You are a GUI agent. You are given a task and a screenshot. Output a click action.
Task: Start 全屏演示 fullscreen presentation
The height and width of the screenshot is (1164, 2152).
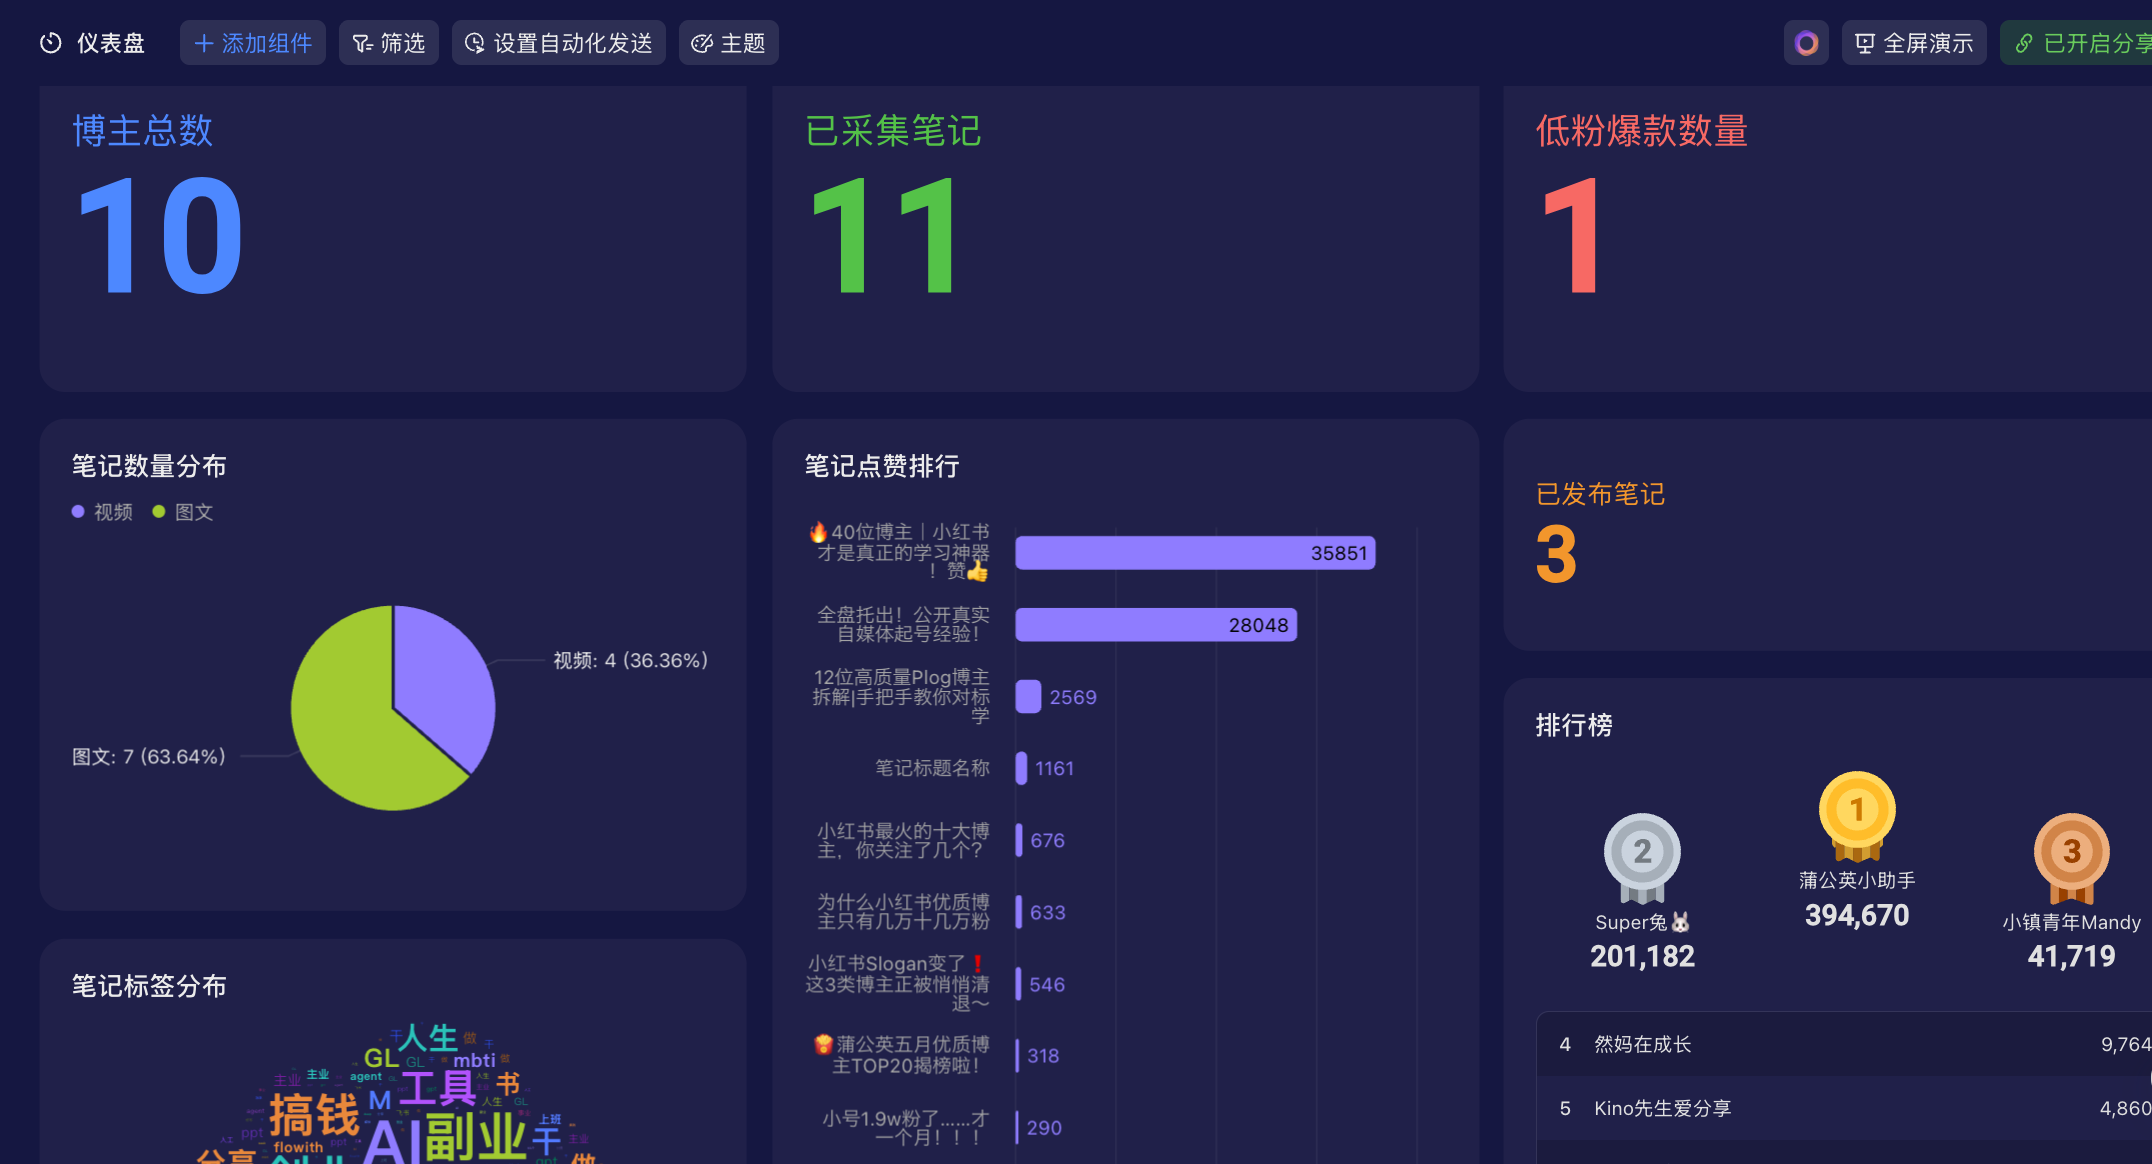(1914, 43)
